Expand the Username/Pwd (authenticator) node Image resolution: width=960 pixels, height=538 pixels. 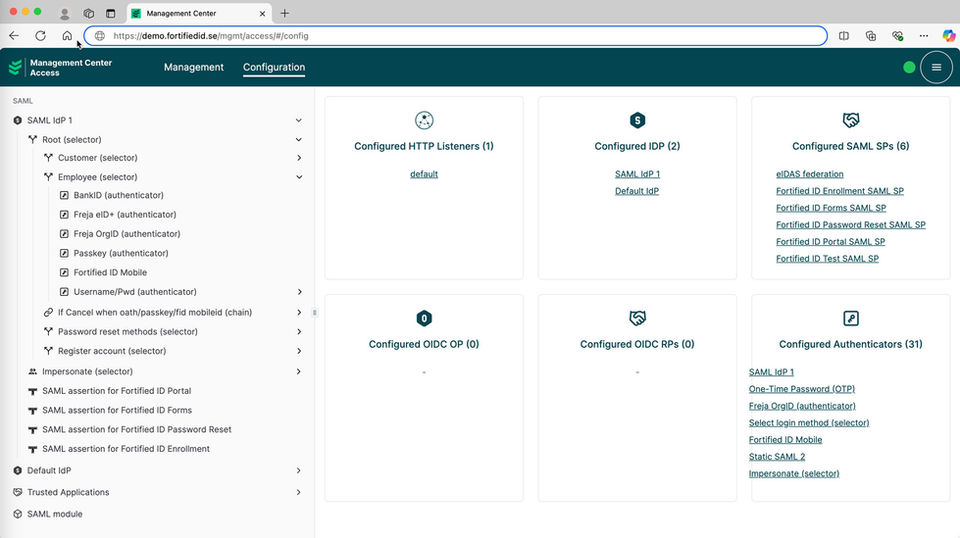point(299,292)
